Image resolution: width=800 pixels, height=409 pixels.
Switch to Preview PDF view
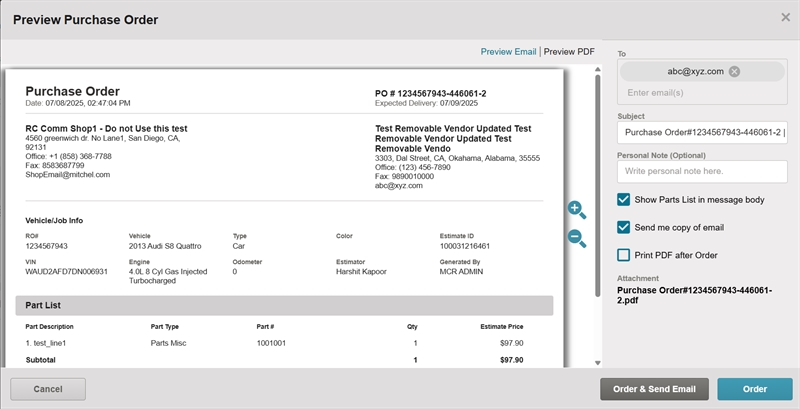click(x=569, y=51)
